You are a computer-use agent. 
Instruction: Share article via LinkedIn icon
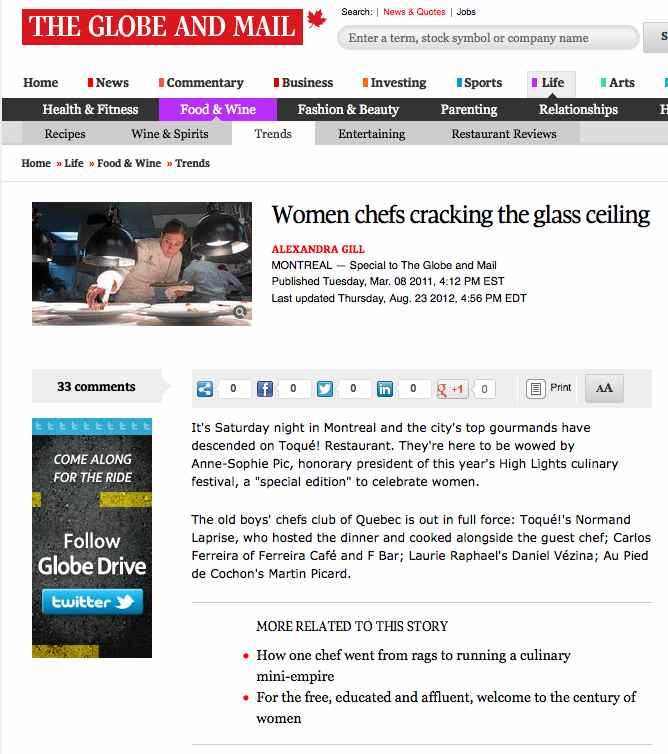[x=385, y=389]
